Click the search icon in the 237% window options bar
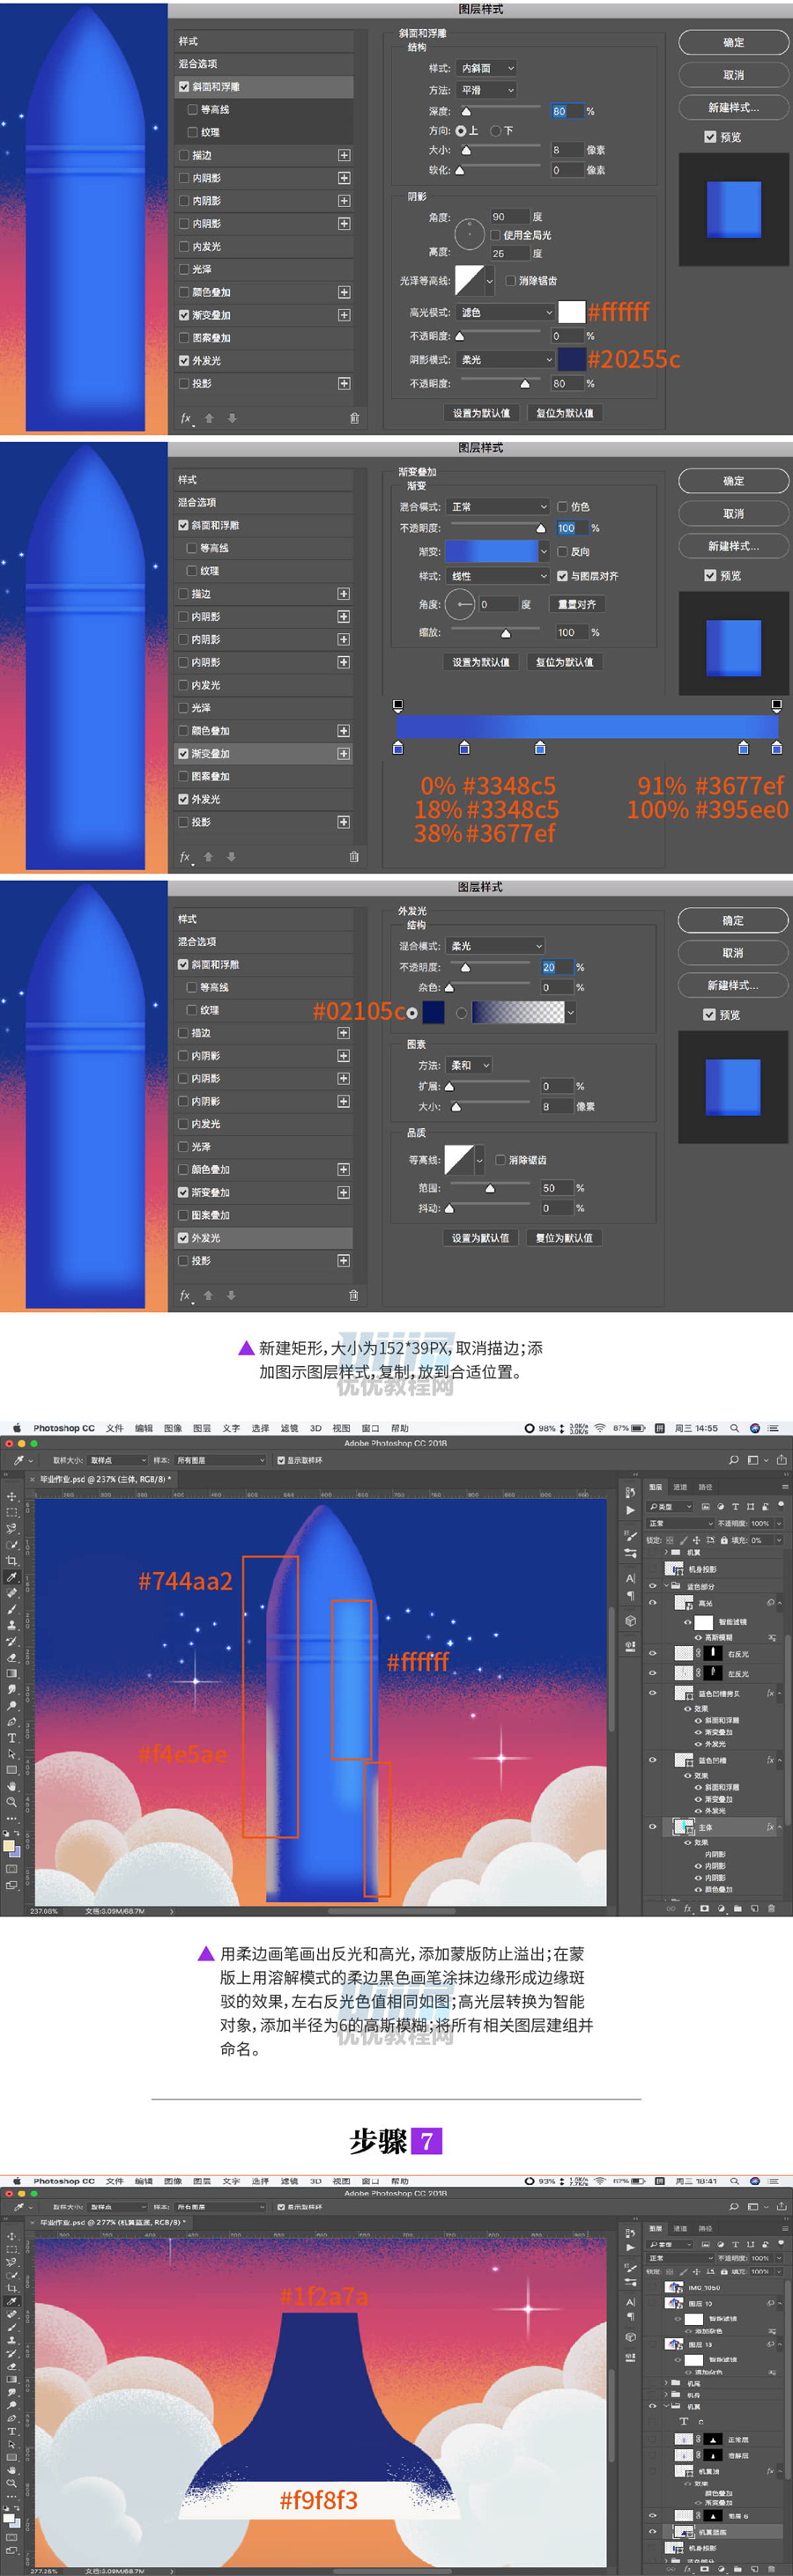This screenshot has height=2576, width=793. (733, 1460)
